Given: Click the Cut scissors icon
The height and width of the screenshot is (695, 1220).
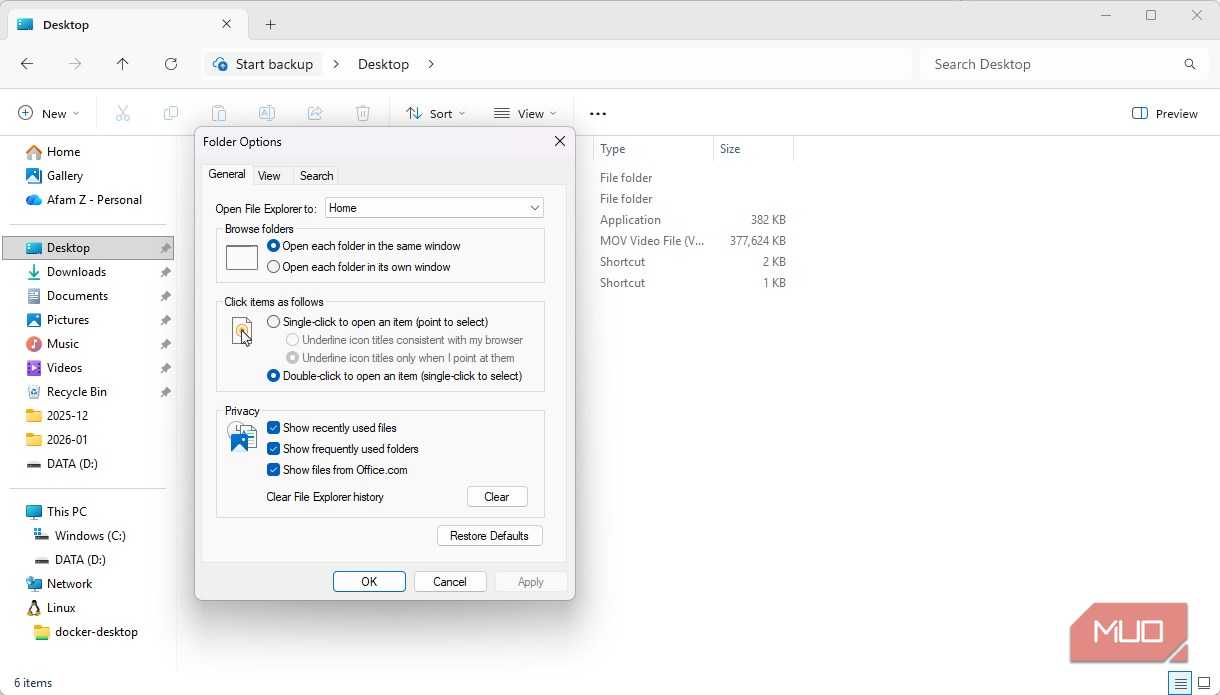Looking at the screenshot, I should click(x=123, y=114).
